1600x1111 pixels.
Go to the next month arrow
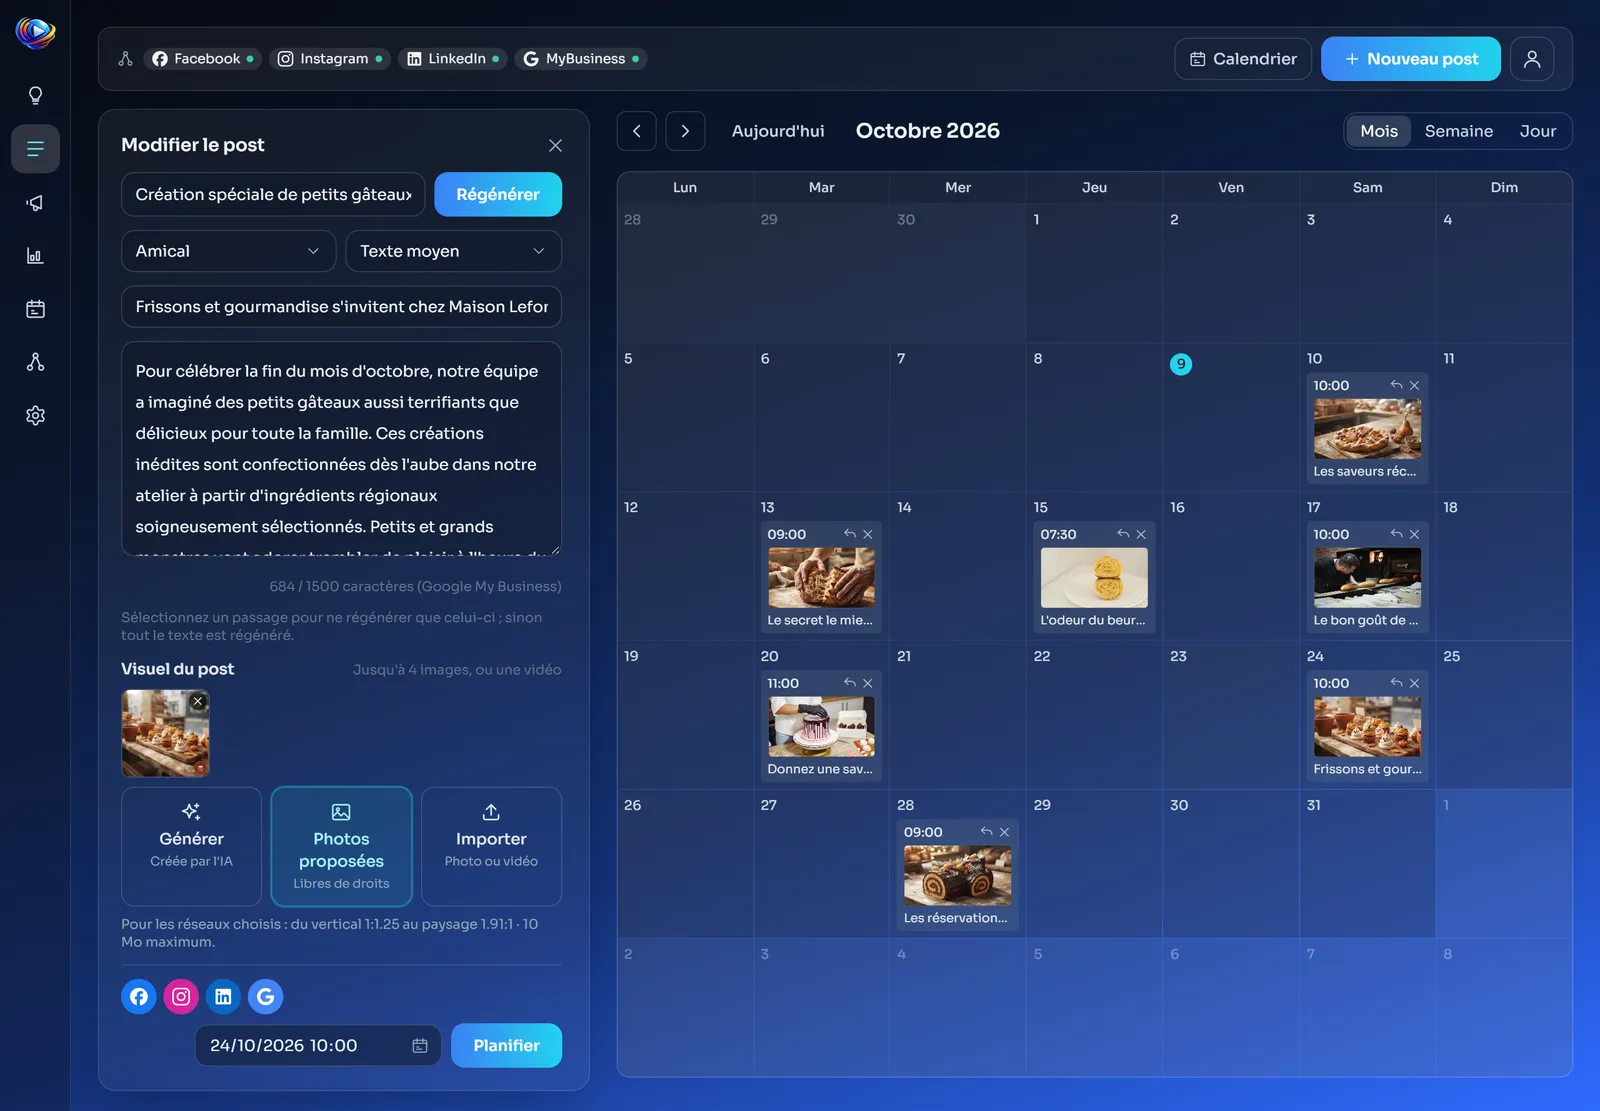coord(685,131)
